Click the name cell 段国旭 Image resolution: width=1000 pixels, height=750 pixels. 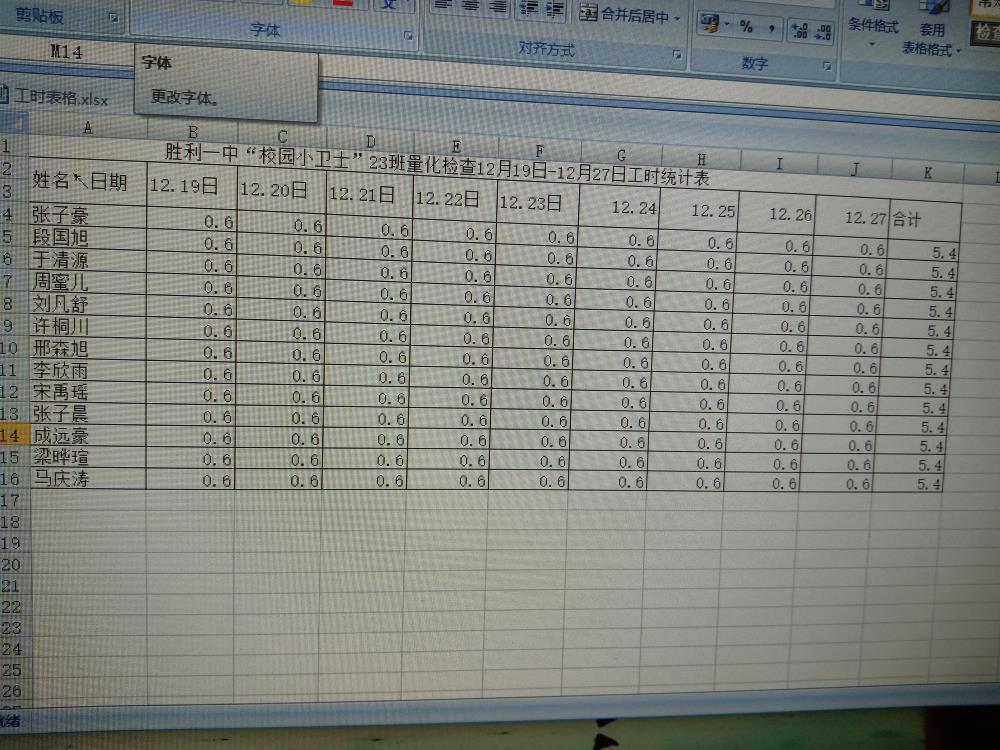pyautogui.click(x=88, y=238)
